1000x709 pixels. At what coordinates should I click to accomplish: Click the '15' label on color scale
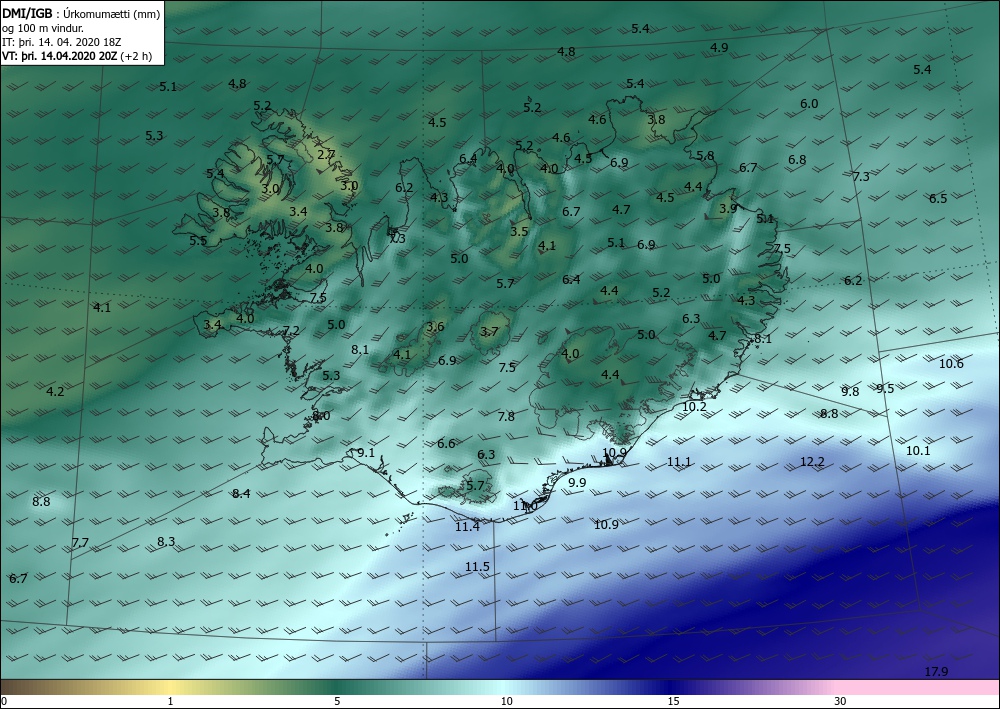[673, 701]
